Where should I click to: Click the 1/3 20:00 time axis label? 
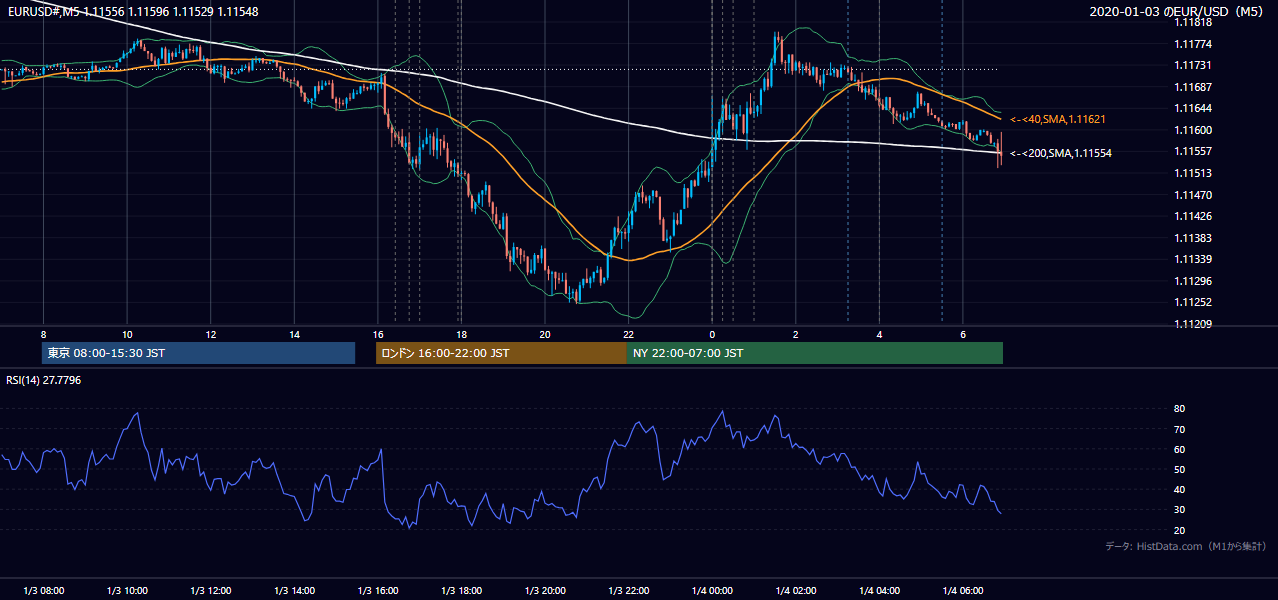click(x=544, y=590)
